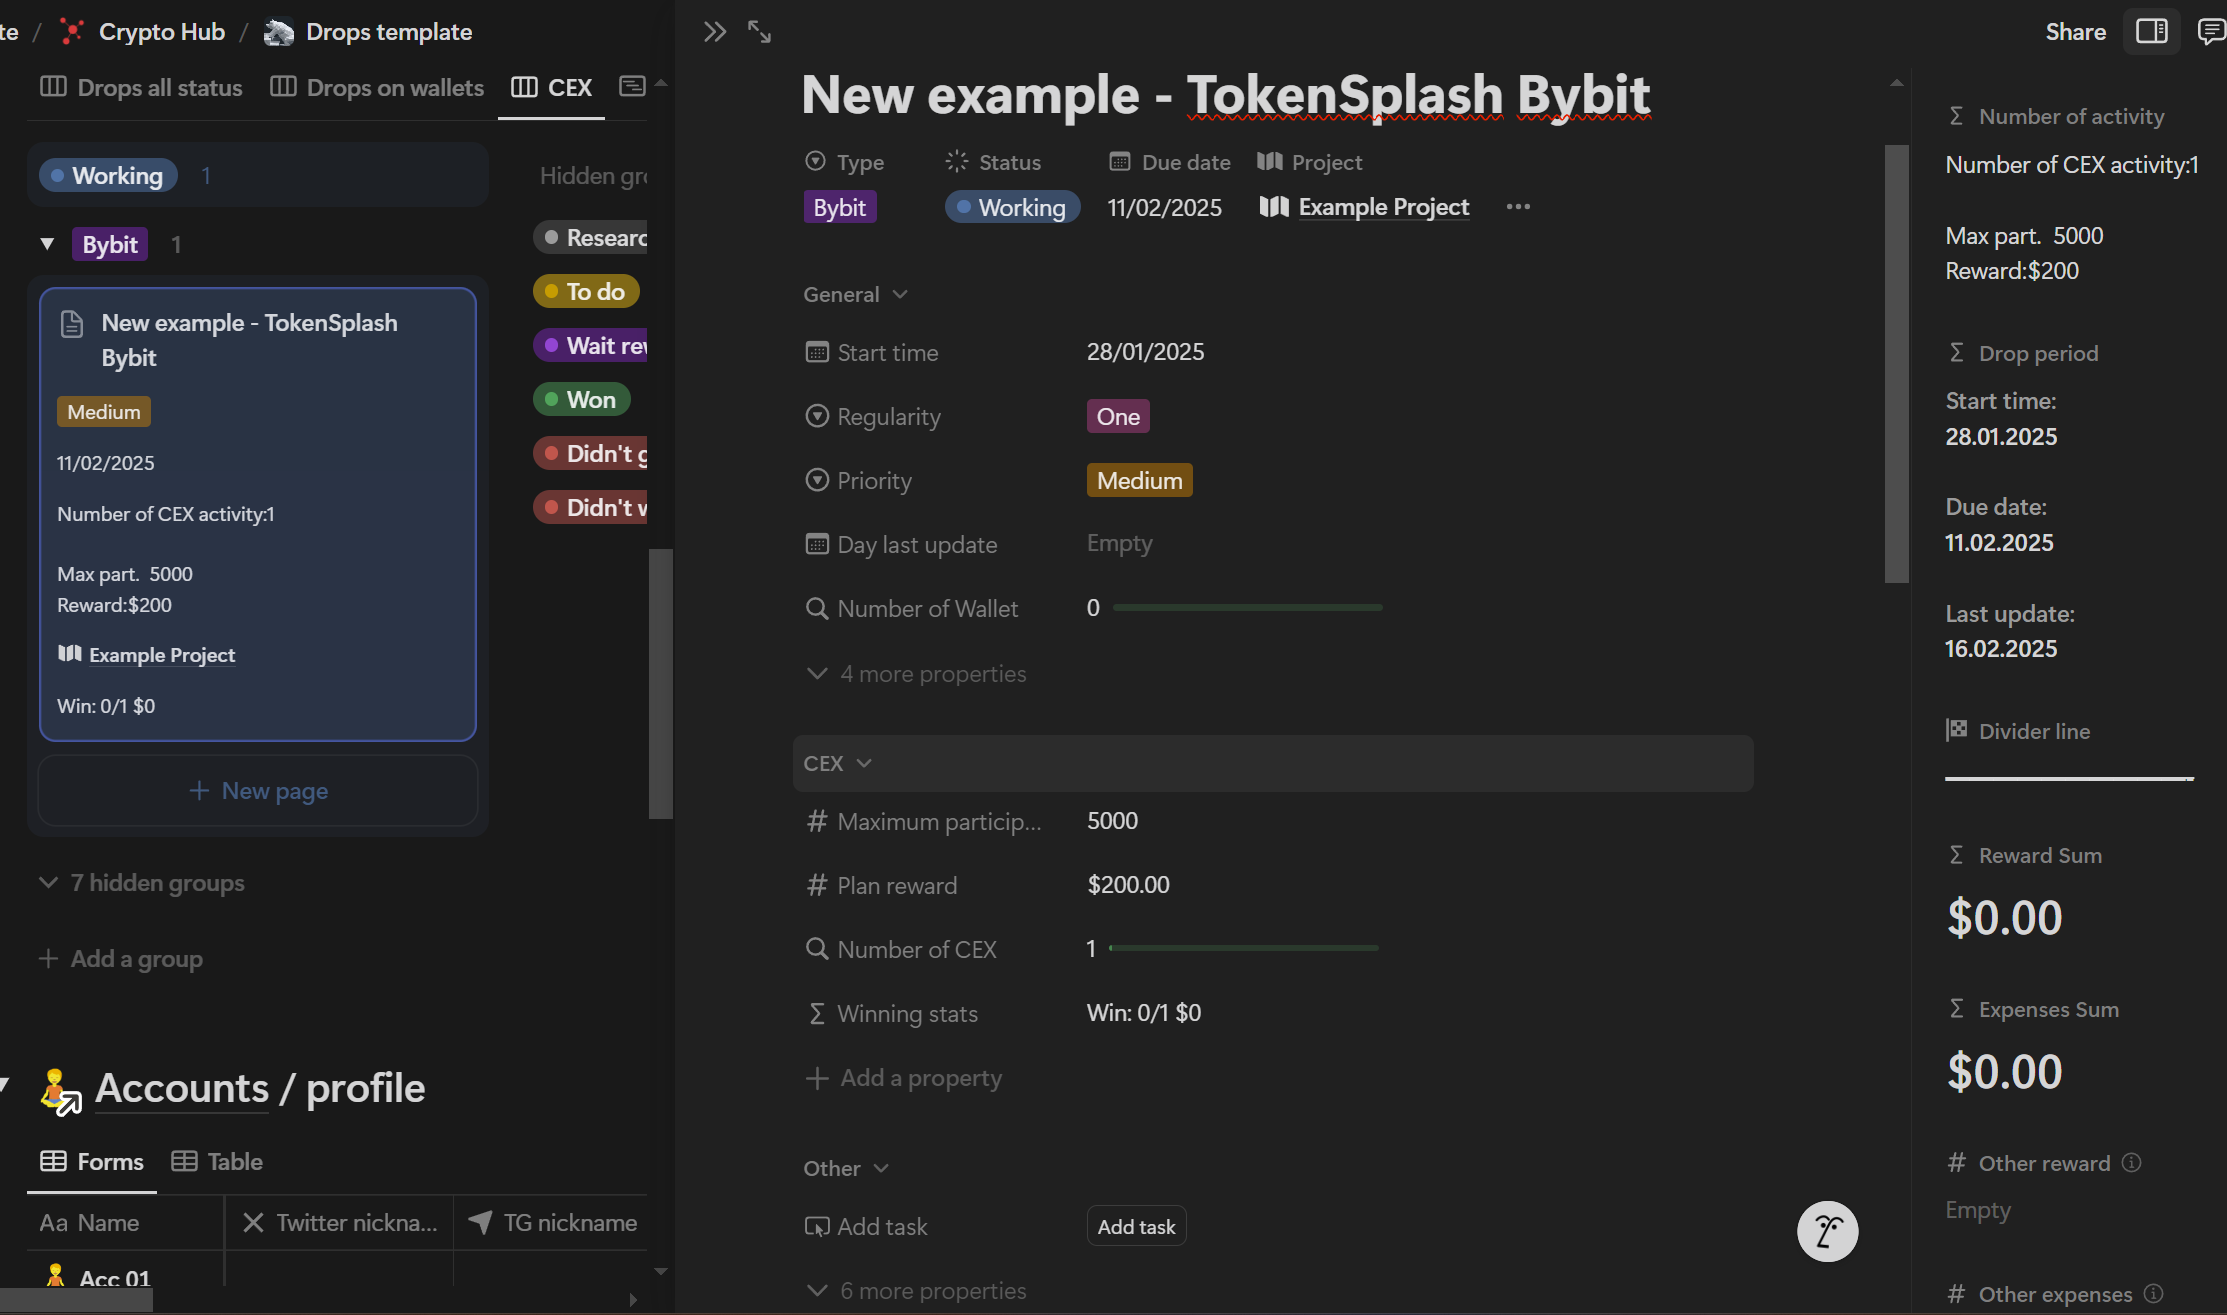Click the Other expenses info icon
Screen dimensions: 2227x1315
2153,1294
